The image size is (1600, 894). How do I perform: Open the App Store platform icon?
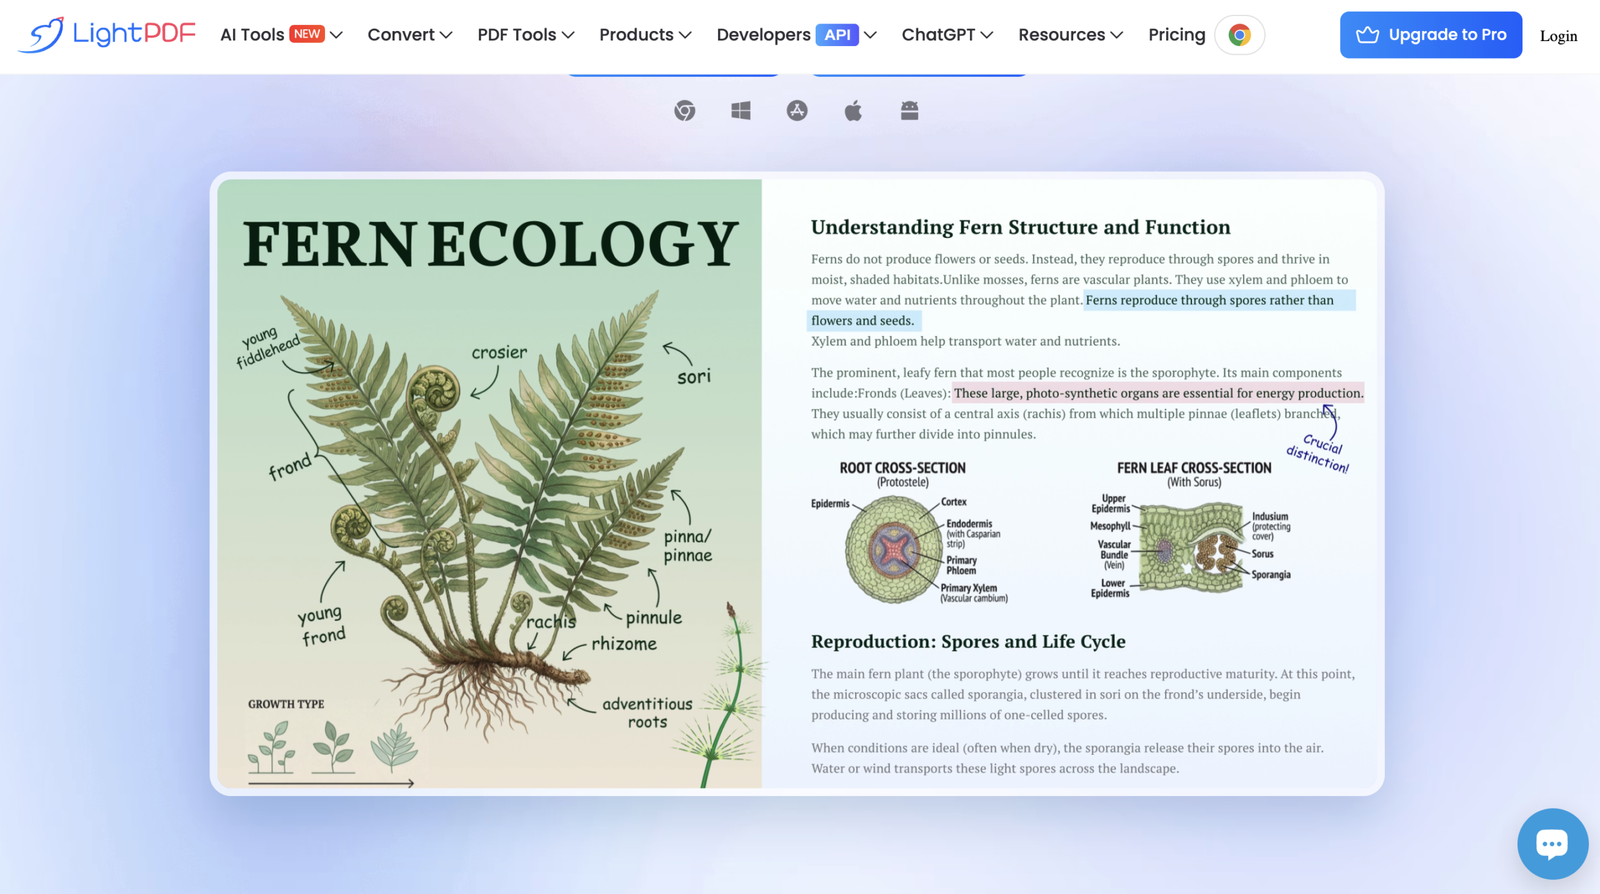click(x=797, y=111)
